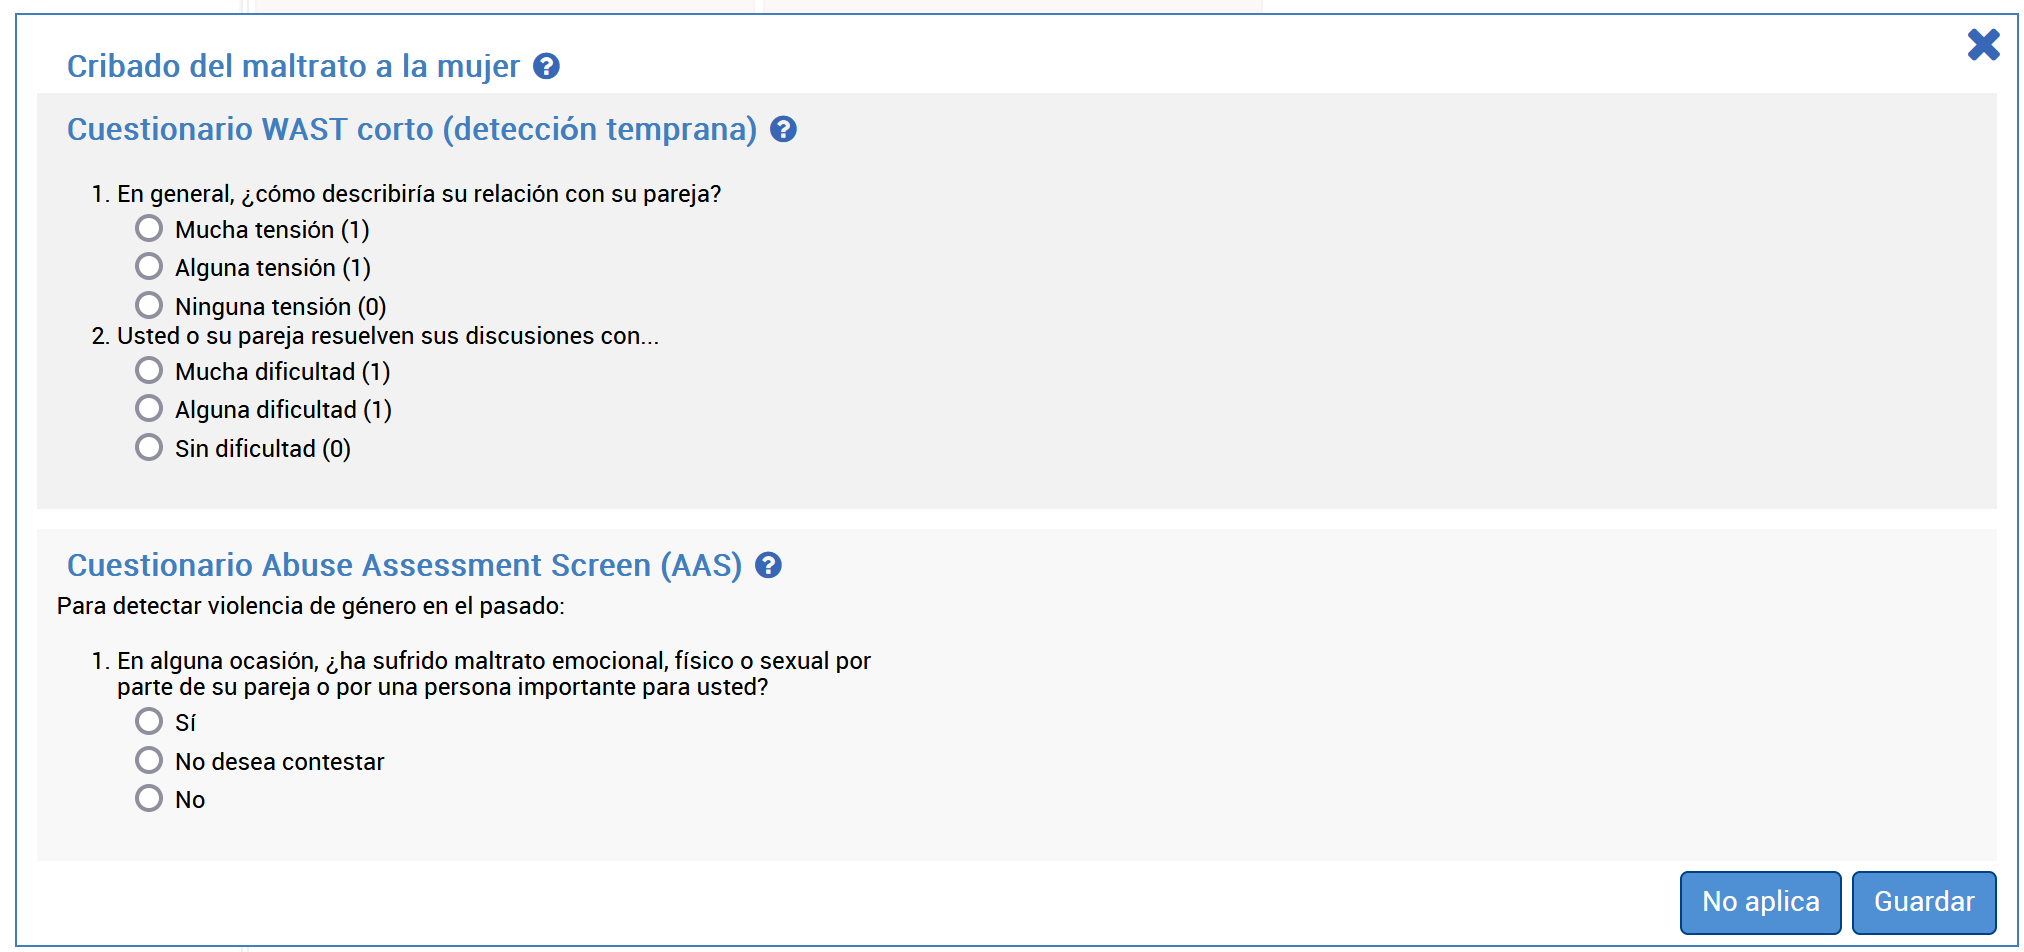Select 'Mucha tensión (1)' option

[149, 229]
